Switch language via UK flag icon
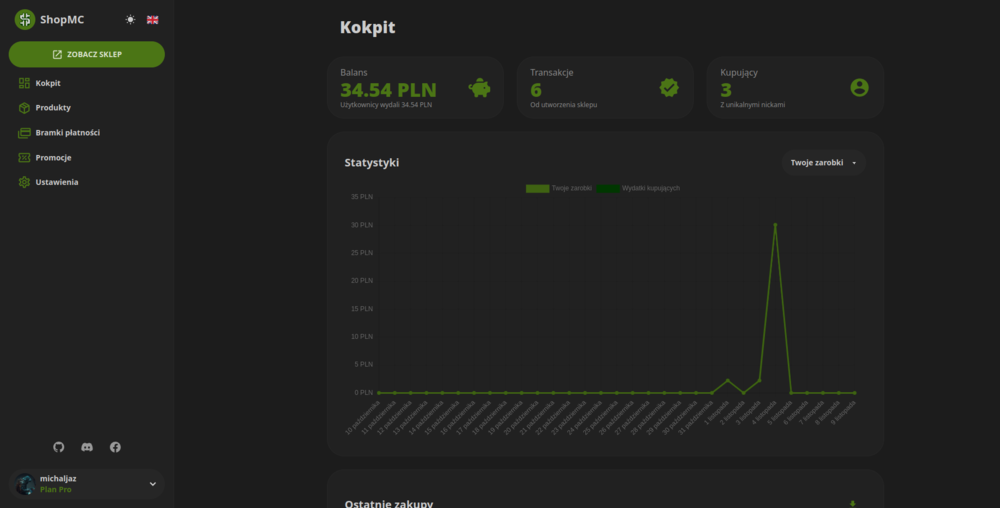 pyautogui.click(x=152, y=20)
